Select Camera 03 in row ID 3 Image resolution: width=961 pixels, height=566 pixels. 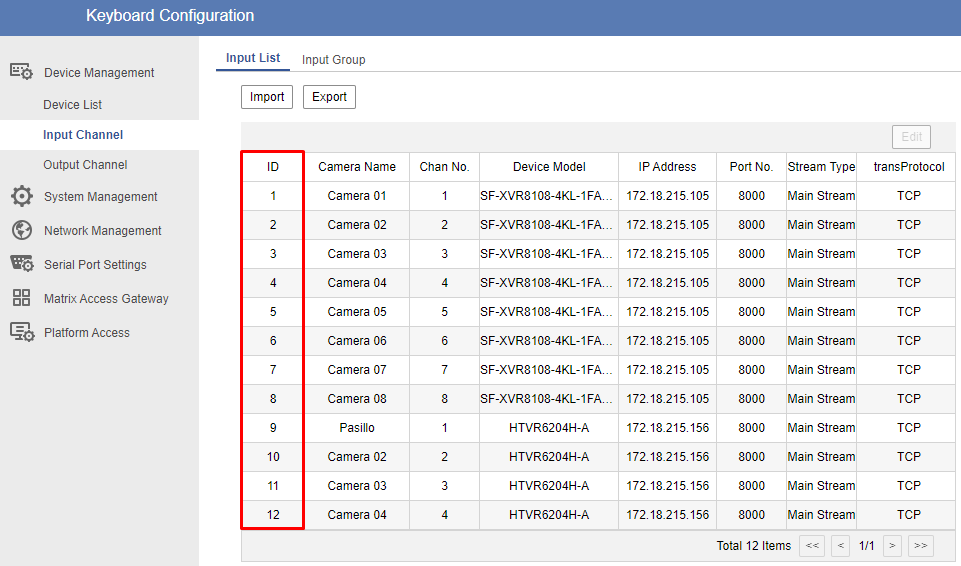[357, 254]
